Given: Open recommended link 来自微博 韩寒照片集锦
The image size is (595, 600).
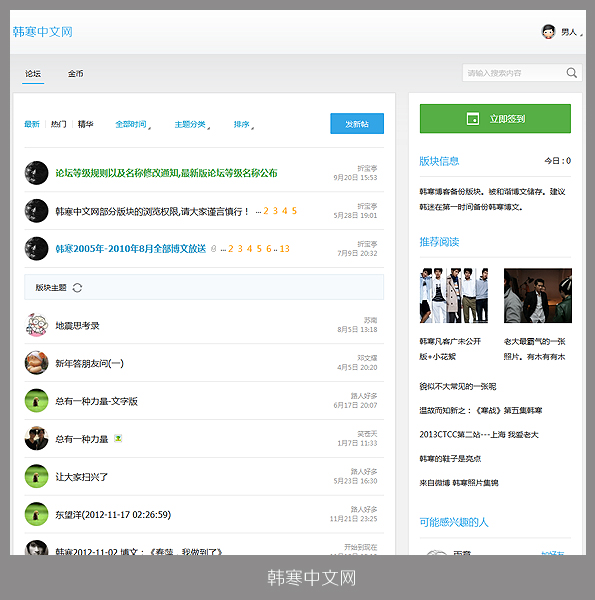Looking at the screenshot, I should pos(459,483).
